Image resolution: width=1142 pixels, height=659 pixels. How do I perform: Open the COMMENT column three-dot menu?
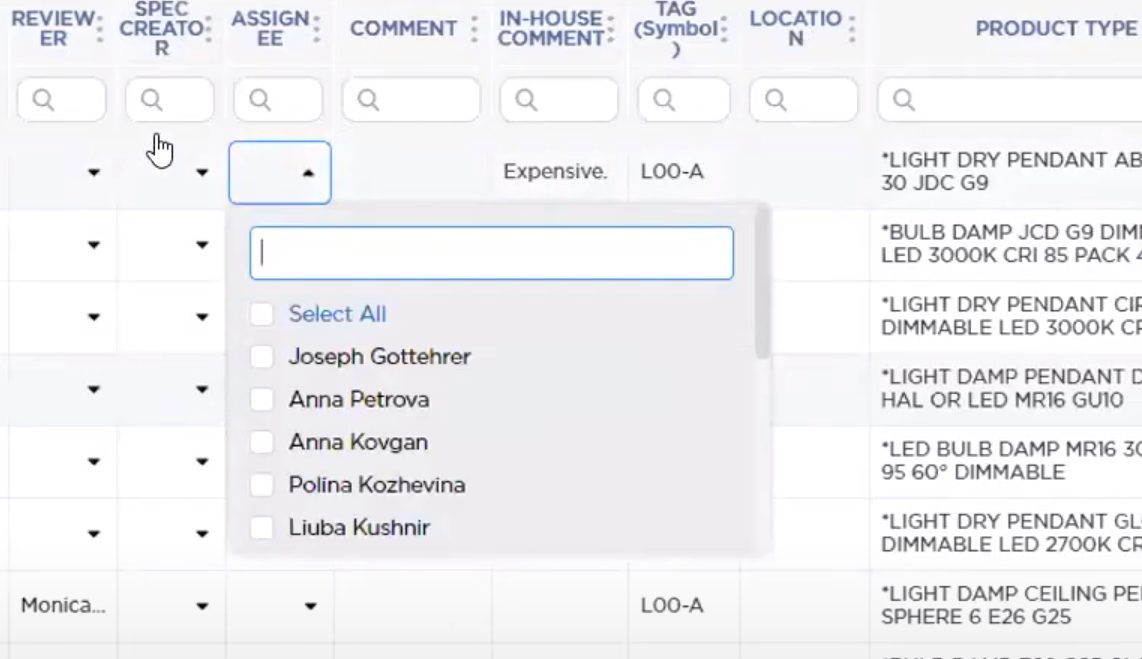click(474, 29)
